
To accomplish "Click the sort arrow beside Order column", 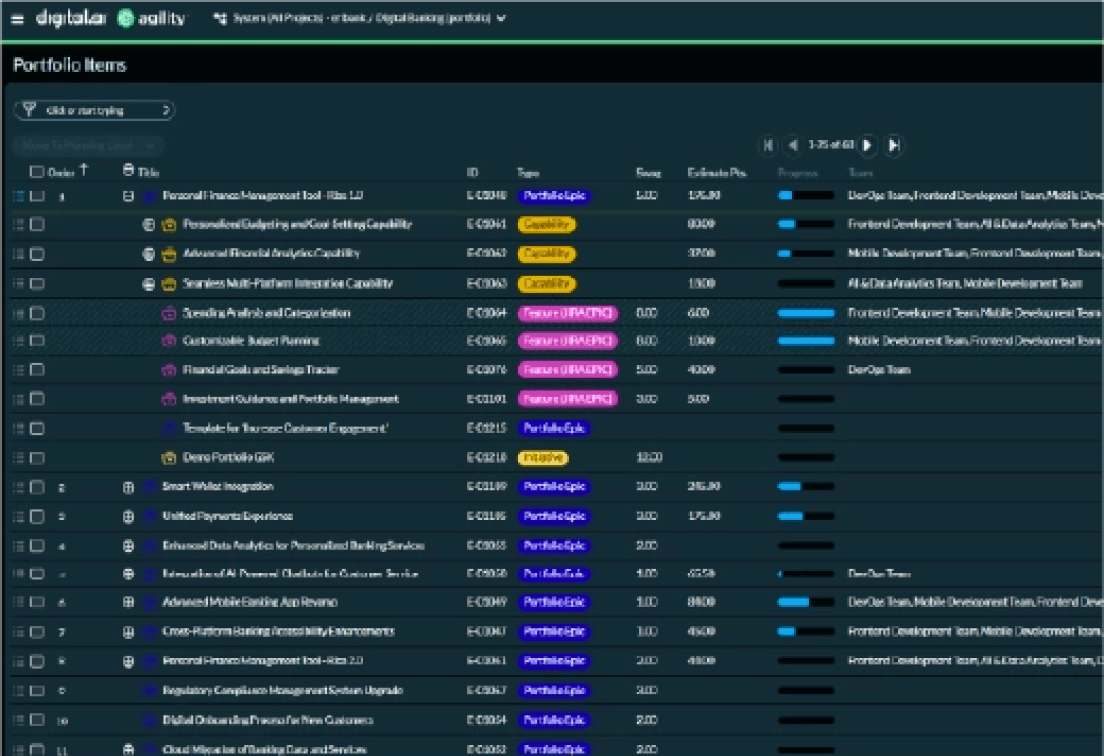I will pos(84,170).
